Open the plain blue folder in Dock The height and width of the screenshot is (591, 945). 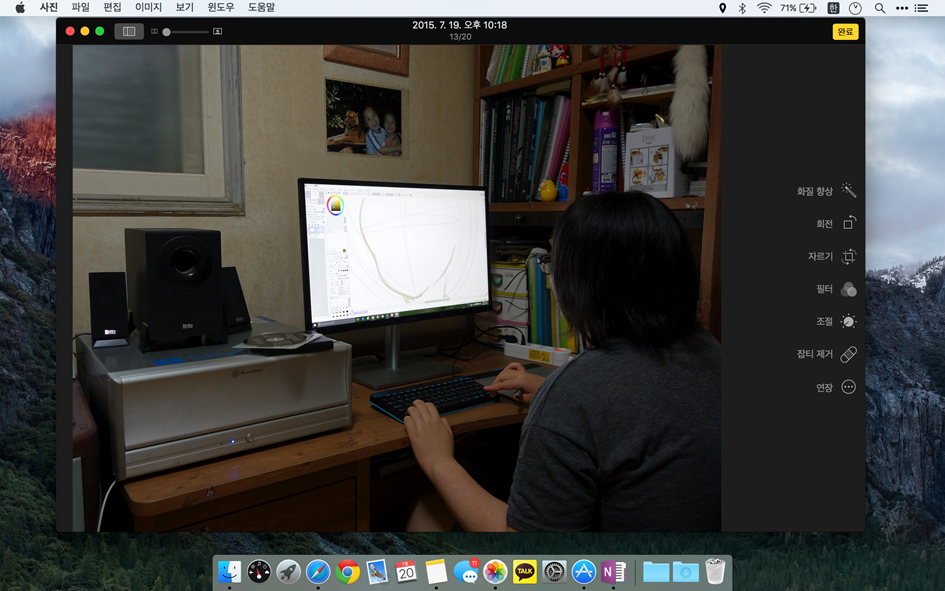point(656,571)
